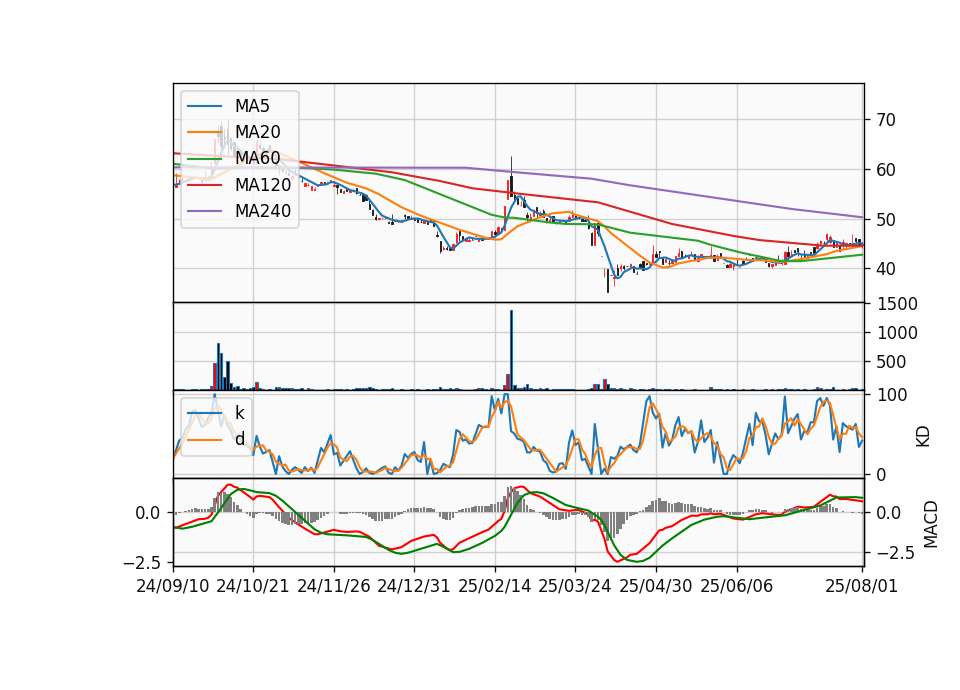The image size is (960, 690).
Task: Click the 24/10/21 date axis label
Action: (x=253, y=586)
